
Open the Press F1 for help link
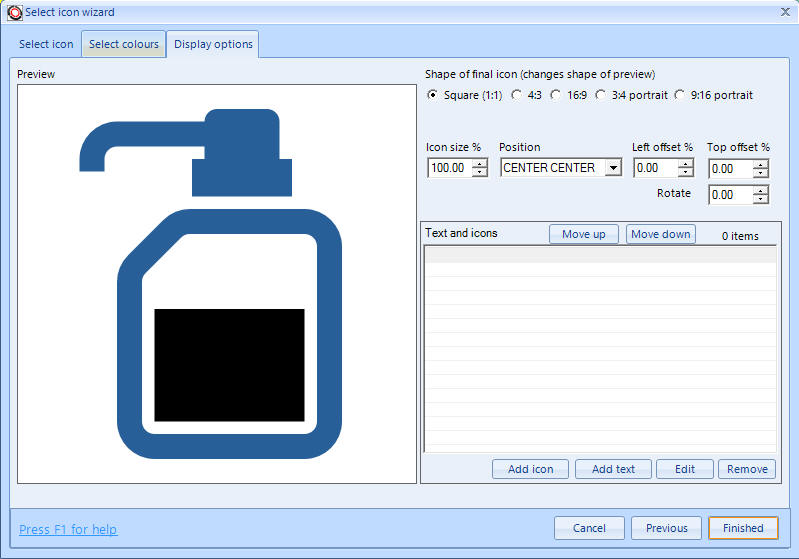68,529
